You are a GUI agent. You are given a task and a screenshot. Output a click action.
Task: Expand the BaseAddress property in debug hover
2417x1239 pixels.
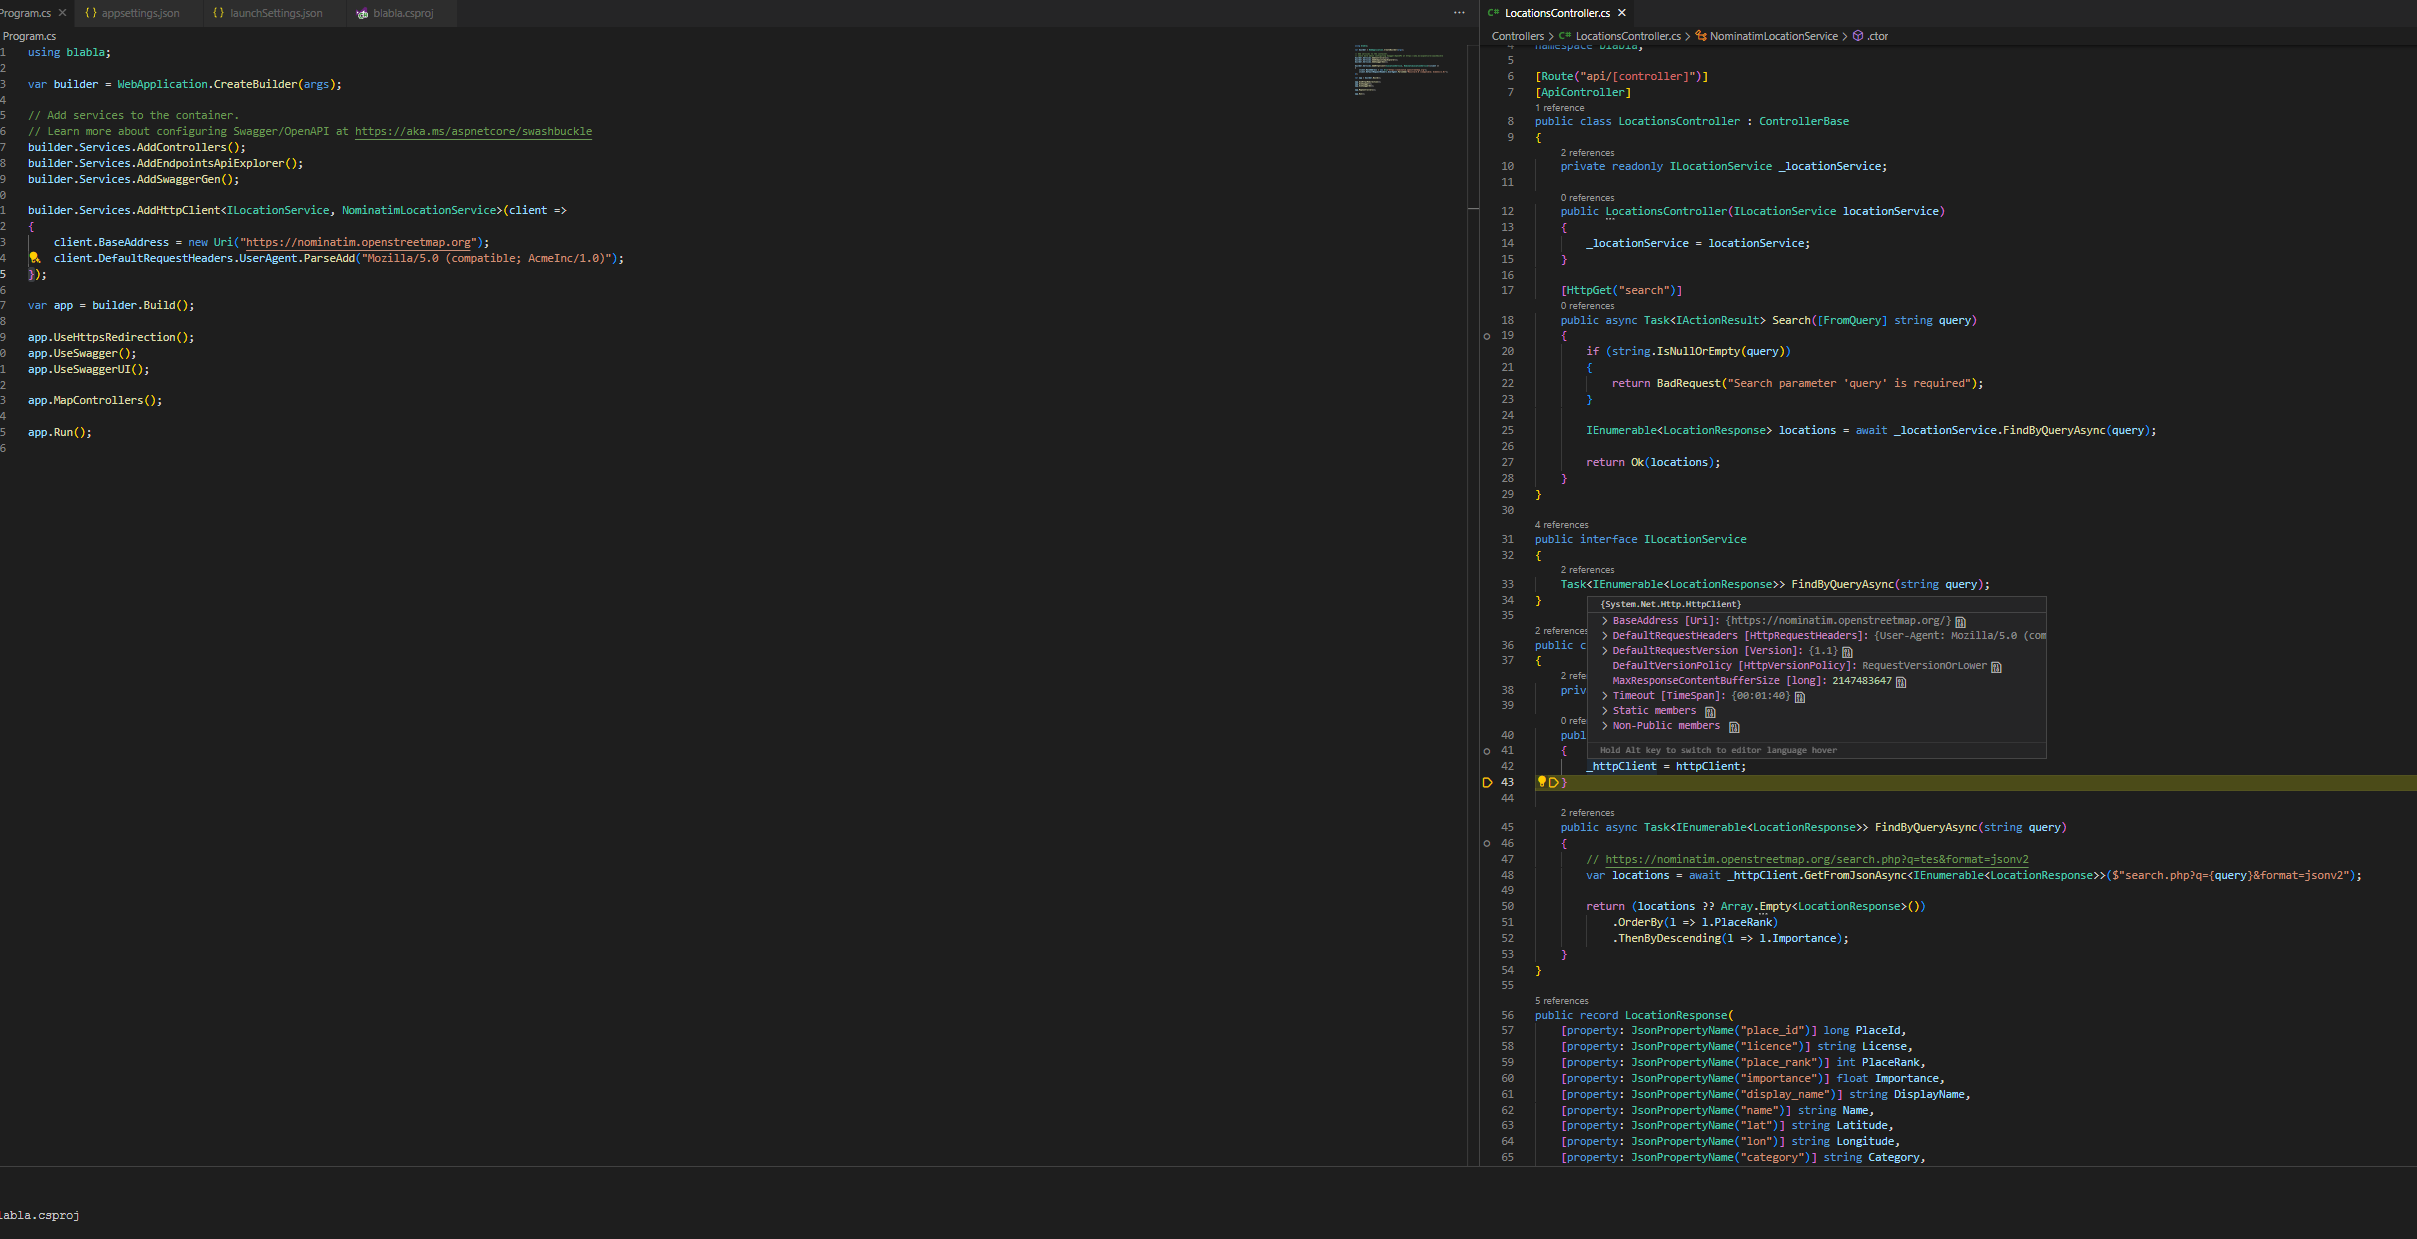(1605, 621)
